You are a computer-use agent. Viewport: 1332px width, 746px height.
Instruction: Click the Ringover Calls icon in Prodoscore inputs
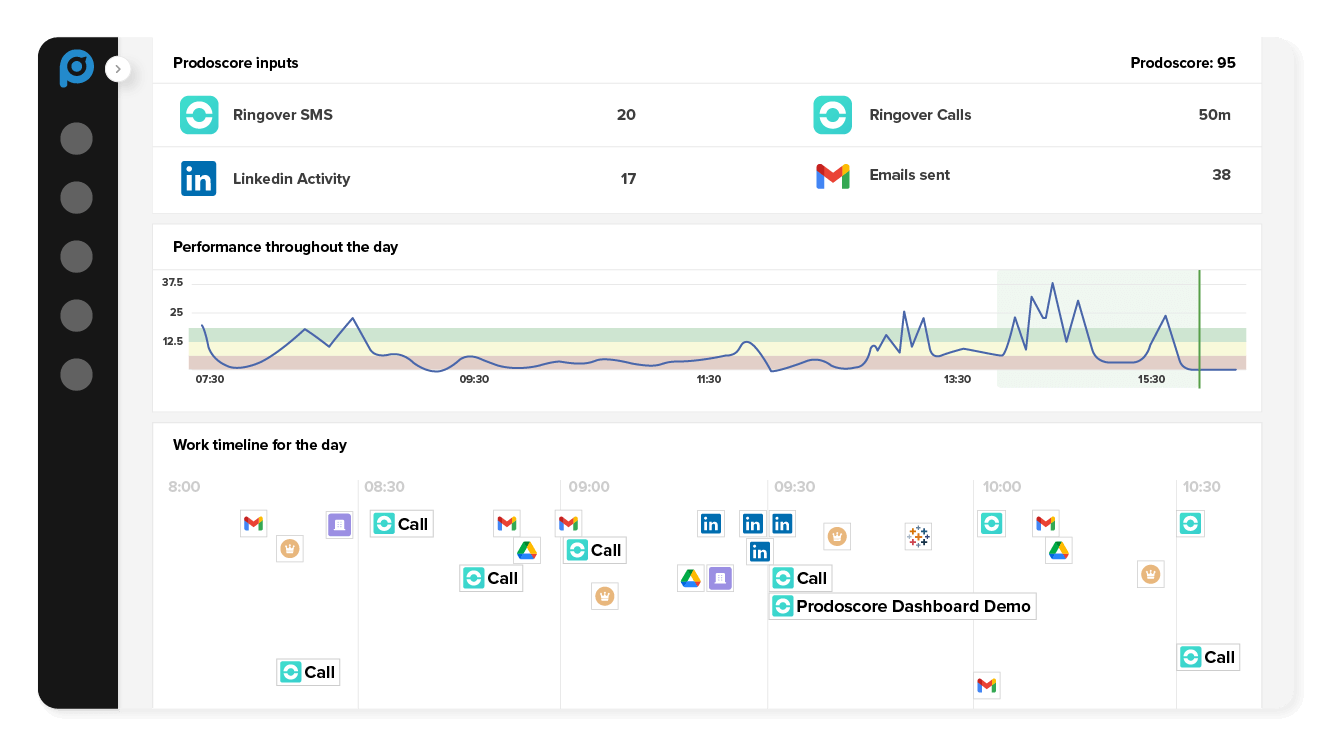832,115
